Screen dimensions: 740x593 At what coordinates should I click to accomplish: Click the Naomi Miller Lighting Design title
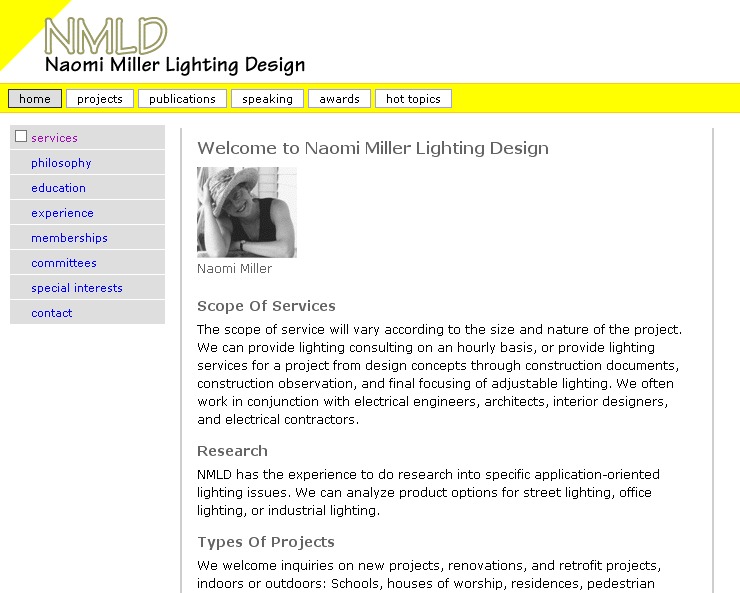coord(175,65)
